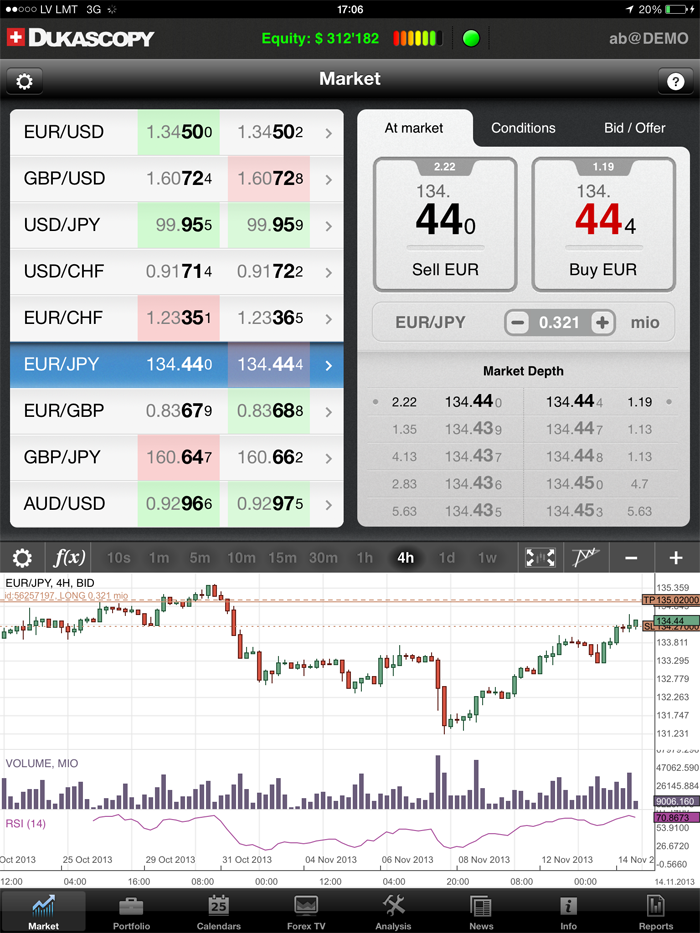Select the VOLUME, MIO label
This screenshot has height=933, width=700.
[42, 763]
